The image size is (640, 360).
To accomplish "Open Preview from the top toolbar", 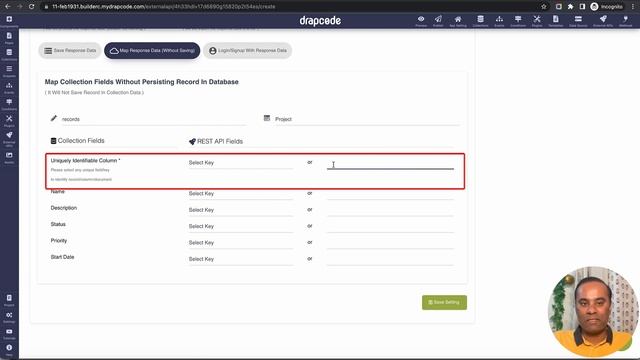I will pos(421,21).
